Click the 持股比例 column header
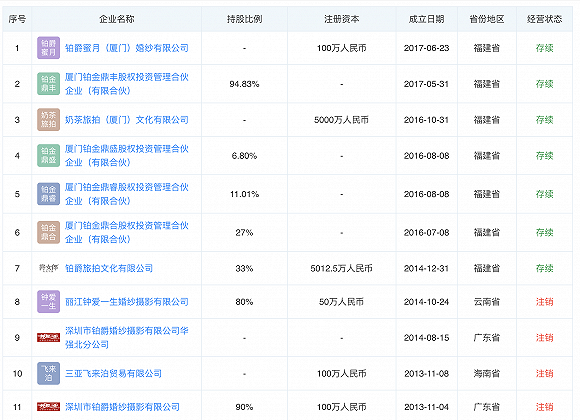The image size is (580, 420). pos(245,19)
